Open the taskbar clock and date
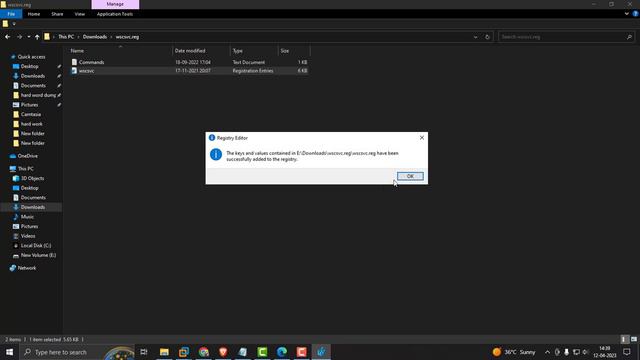Viewport: 640px width, 360px height. pos(605,352)
